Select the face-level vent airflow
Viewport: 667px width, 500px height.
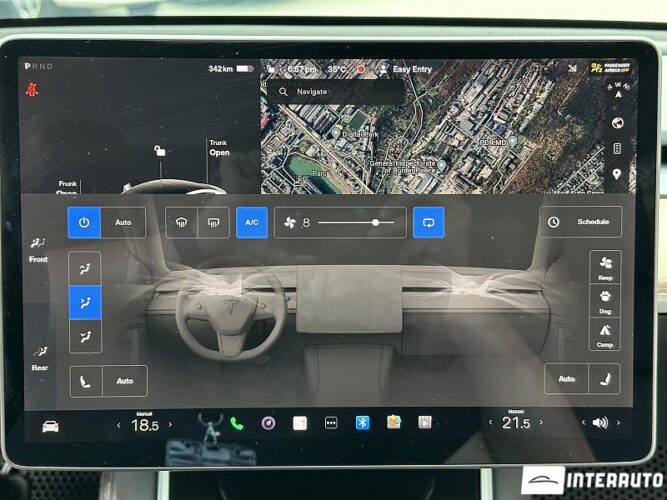pyautogui.click(x=85, y=302)
